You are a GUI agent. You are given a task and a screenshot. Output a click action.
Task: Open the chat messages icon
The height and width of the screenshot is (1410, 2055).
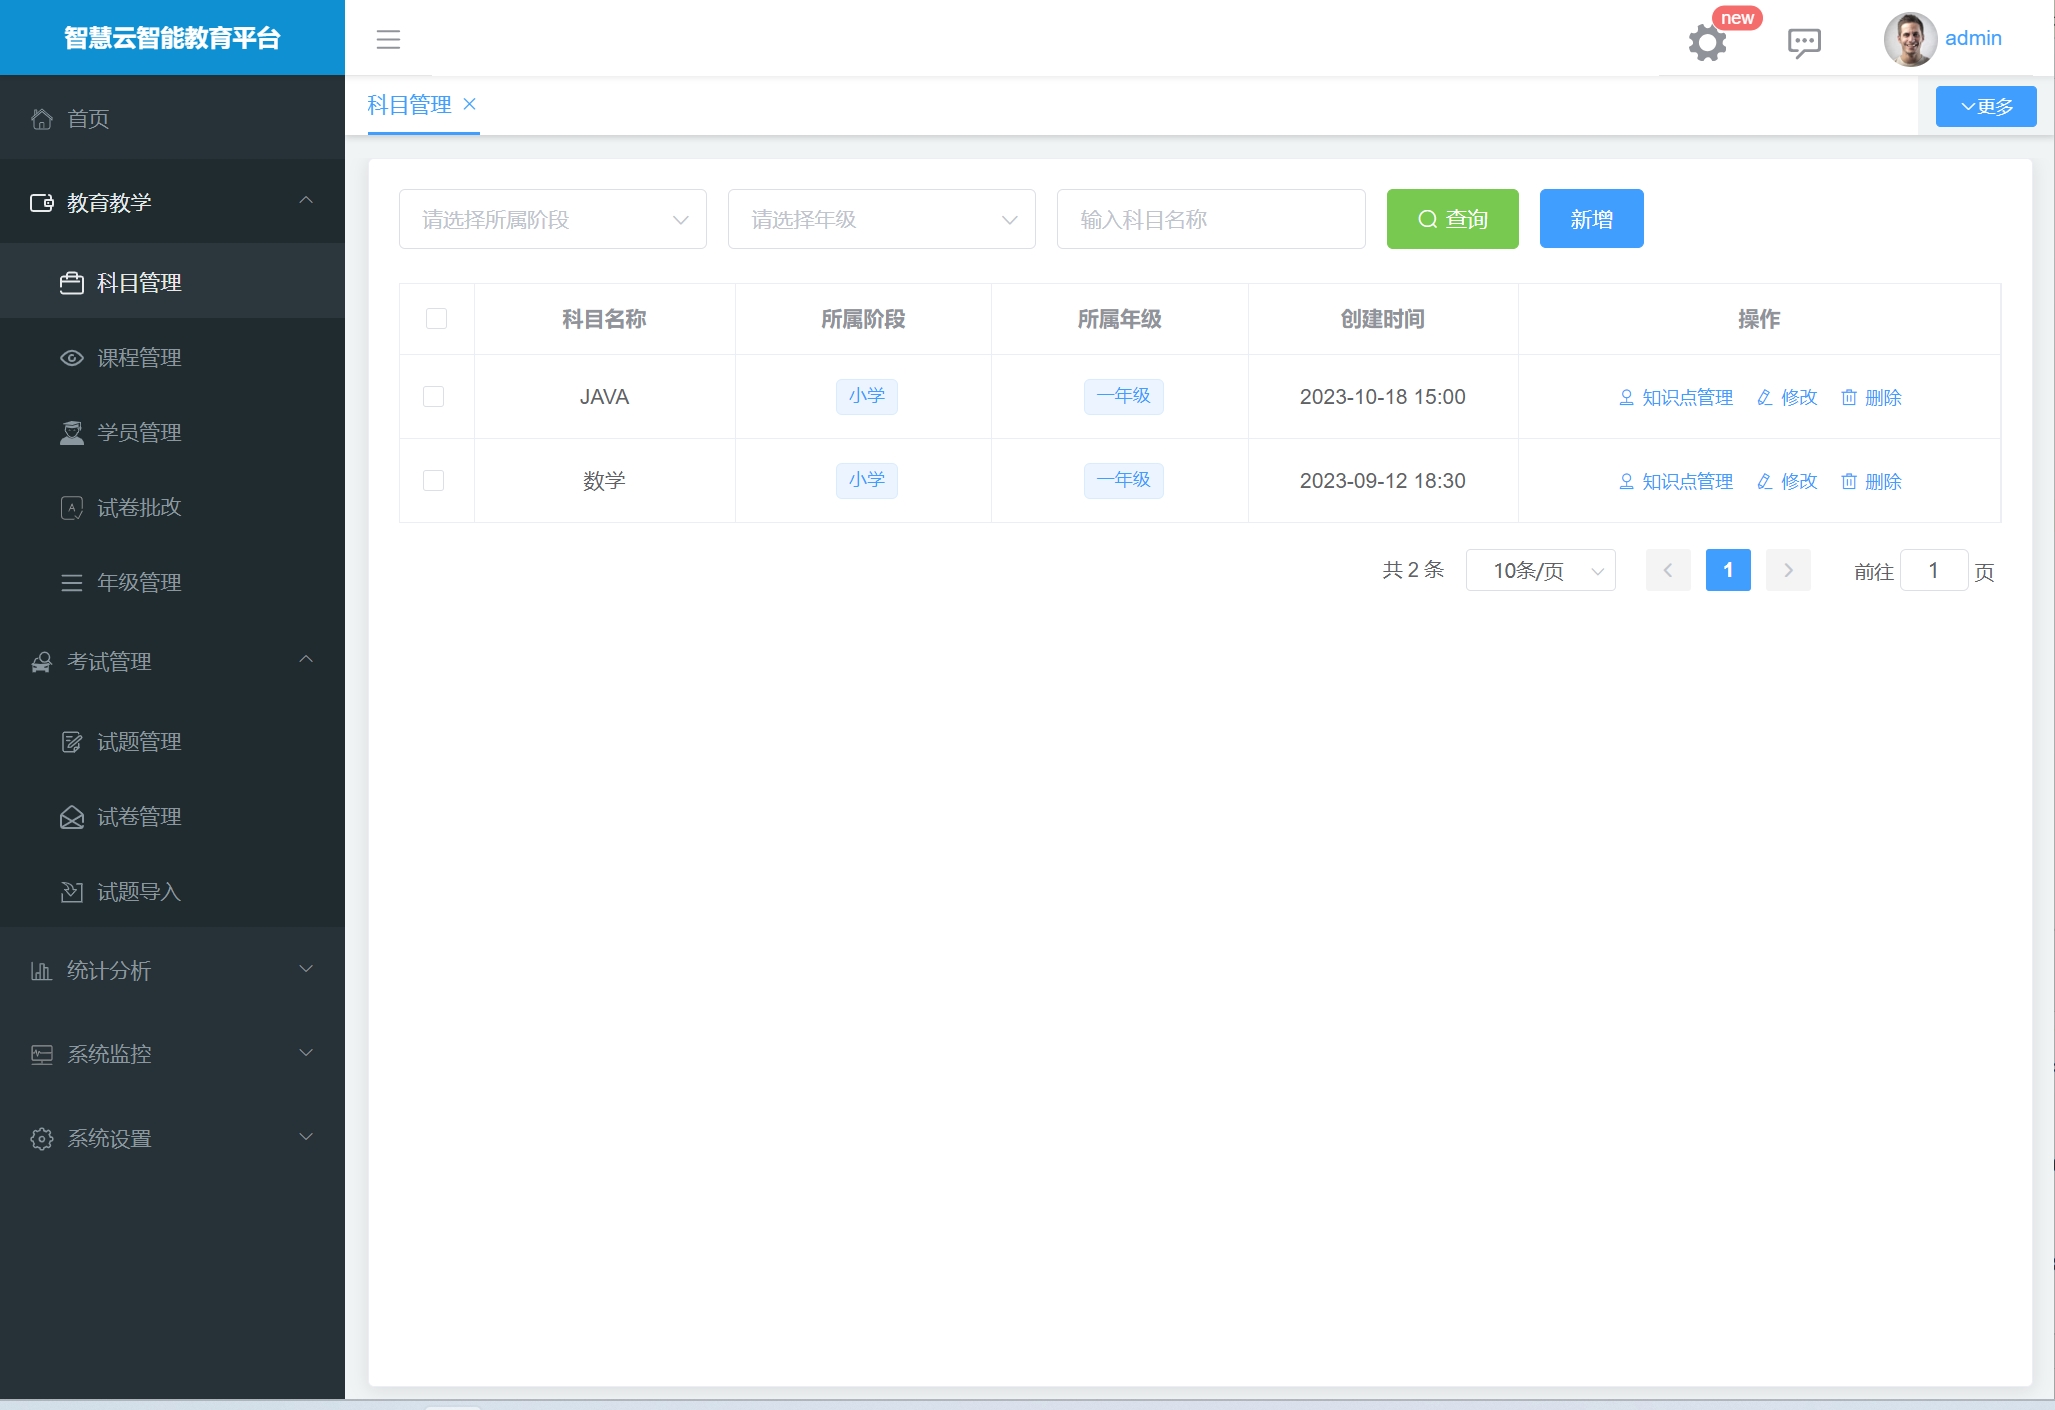[x=1804, y=42]
